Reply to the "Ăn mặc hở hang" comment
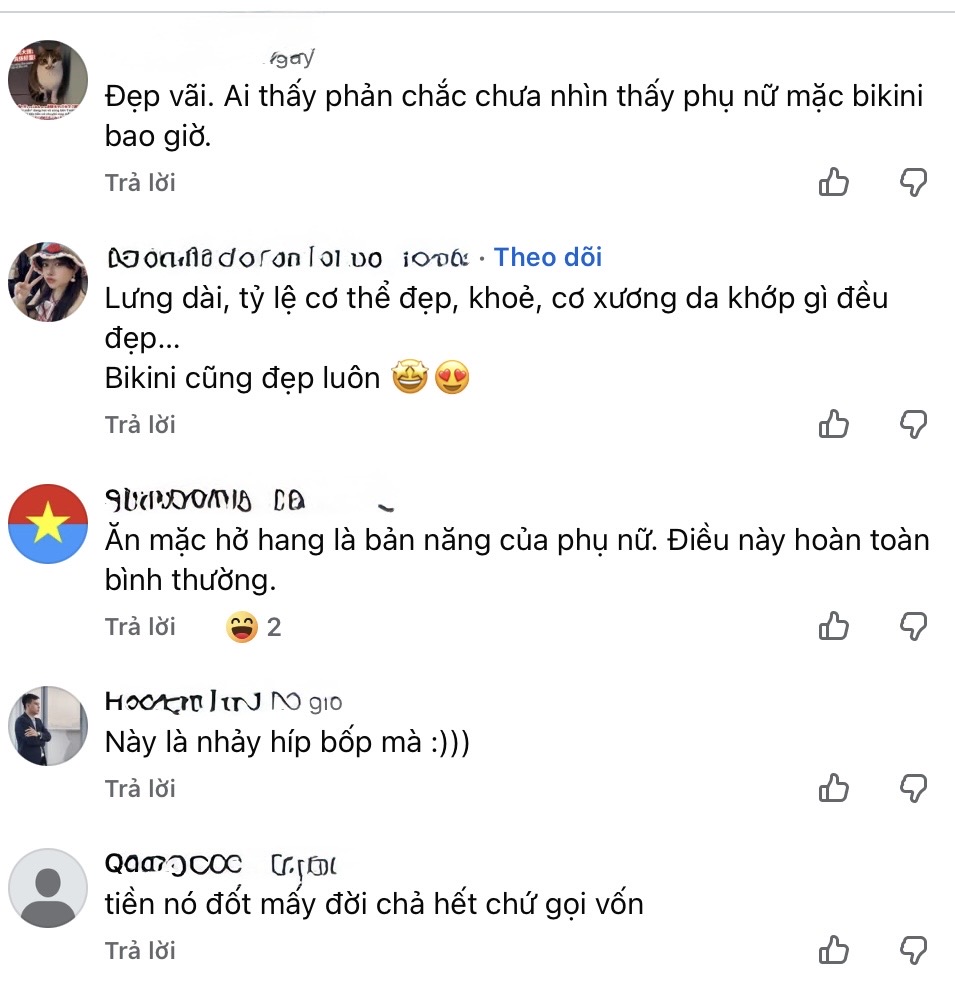Image resolution: width=955 pixels, height=996 pixels. click(x=140, y=627)
